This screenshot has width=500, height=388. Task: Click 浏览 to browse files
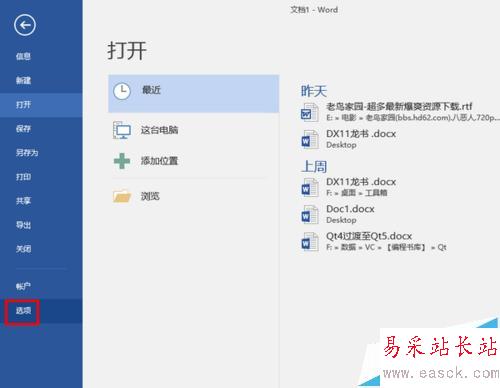[150, 196]
